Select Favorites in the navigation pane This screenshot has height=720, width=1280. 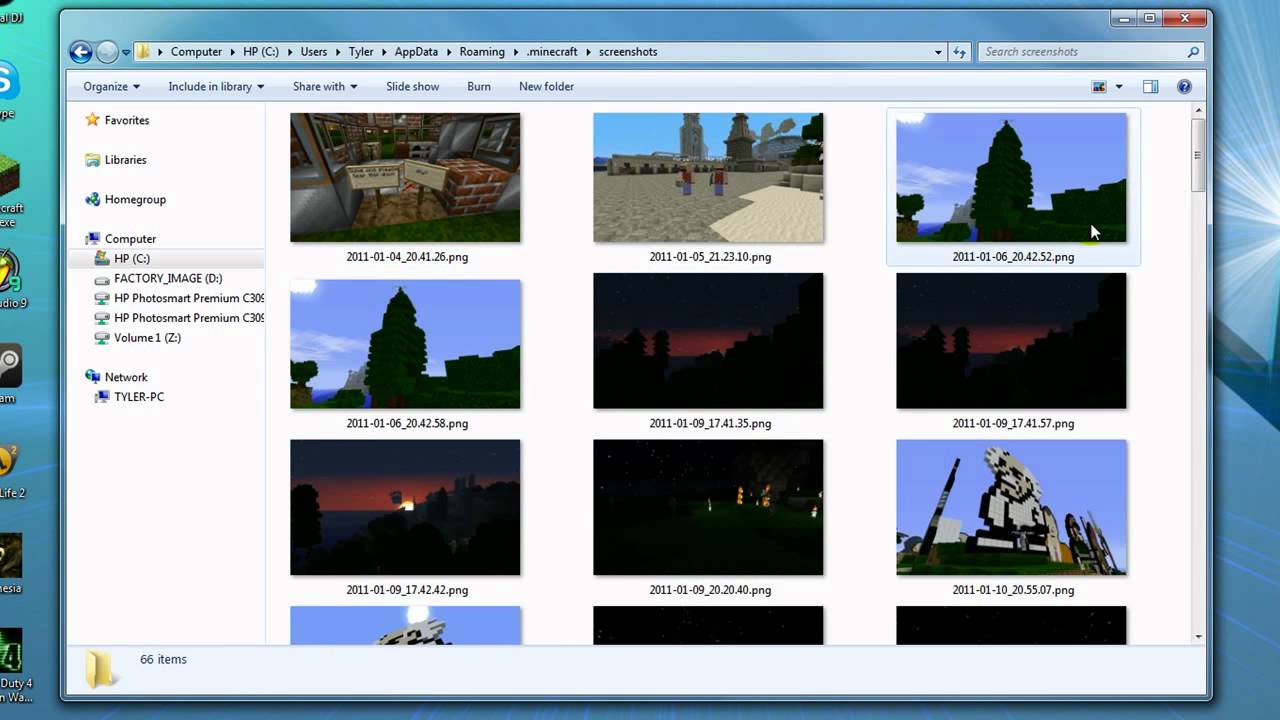tap(126, 120)
